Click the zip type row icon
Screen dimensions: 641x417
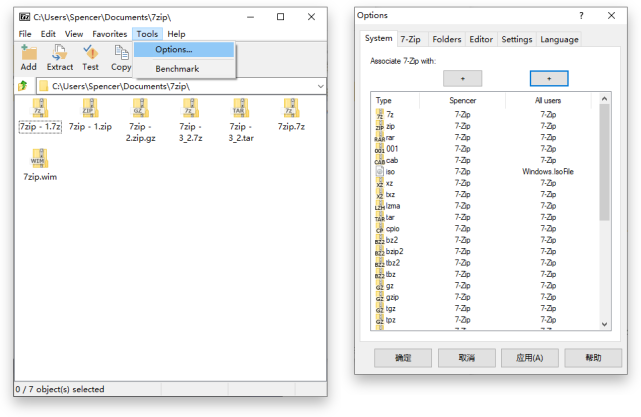click(380, 126)
